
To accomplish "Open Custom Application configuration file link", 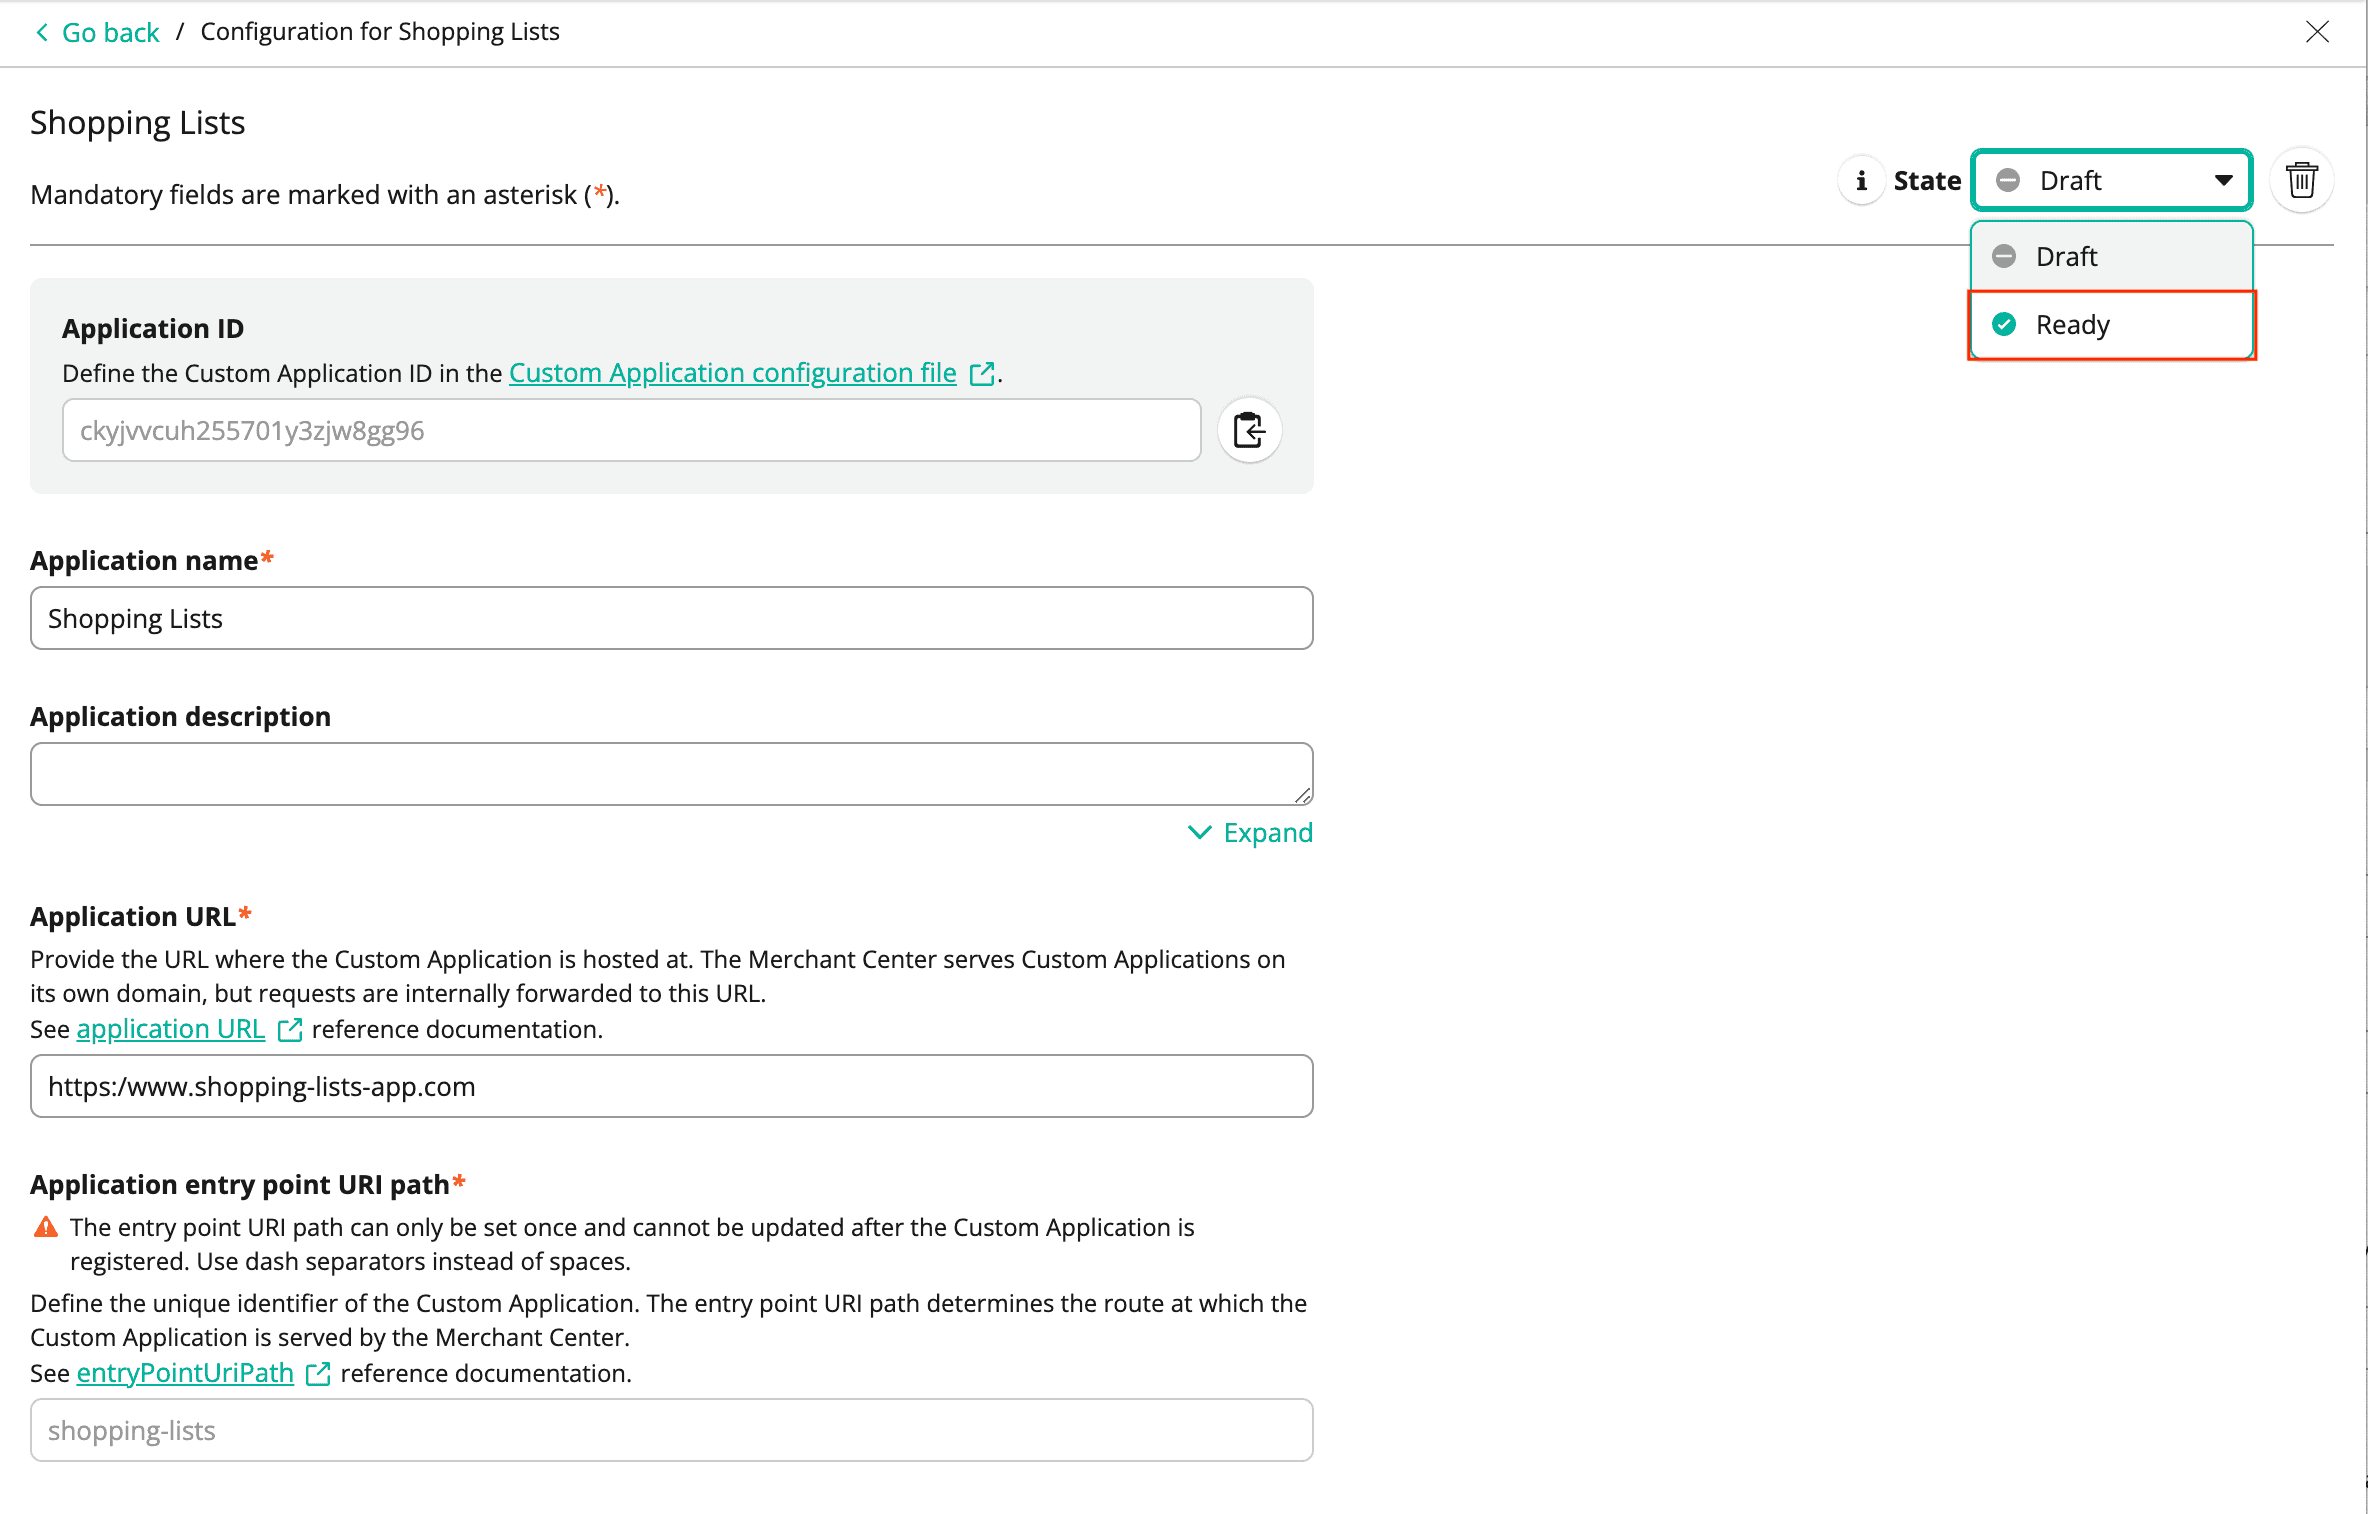I will point(732,373).
